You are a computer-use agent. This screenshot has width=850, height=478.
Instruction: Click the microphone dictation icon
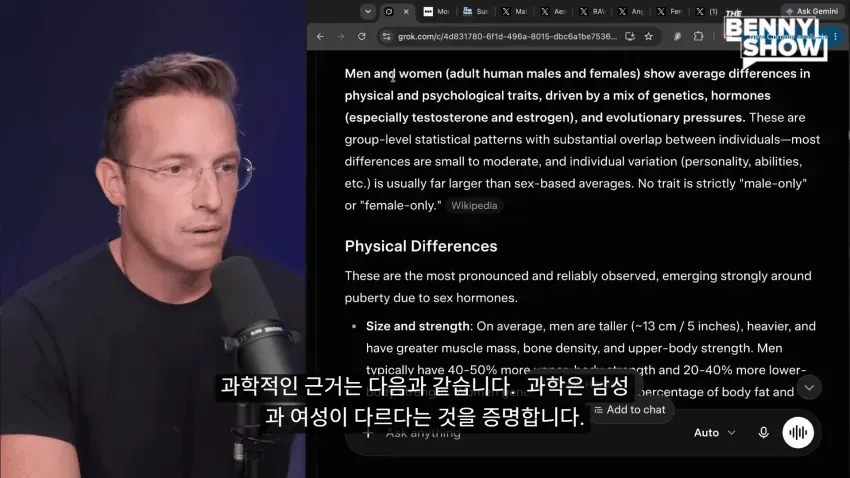tap(763, 432)
